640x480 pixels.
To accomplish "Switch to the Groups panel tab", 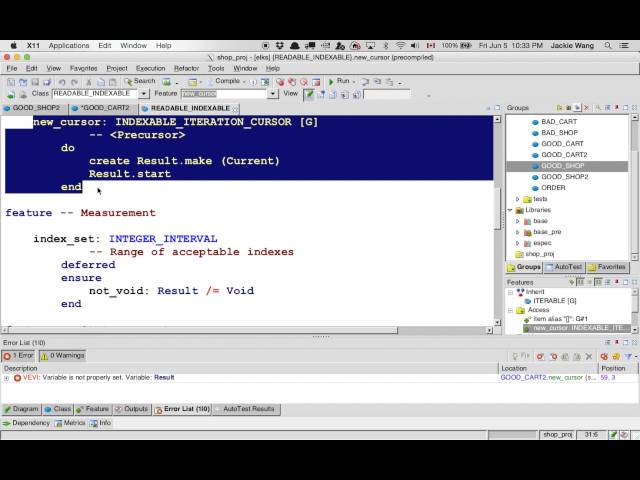I will [x=524, y=267].
